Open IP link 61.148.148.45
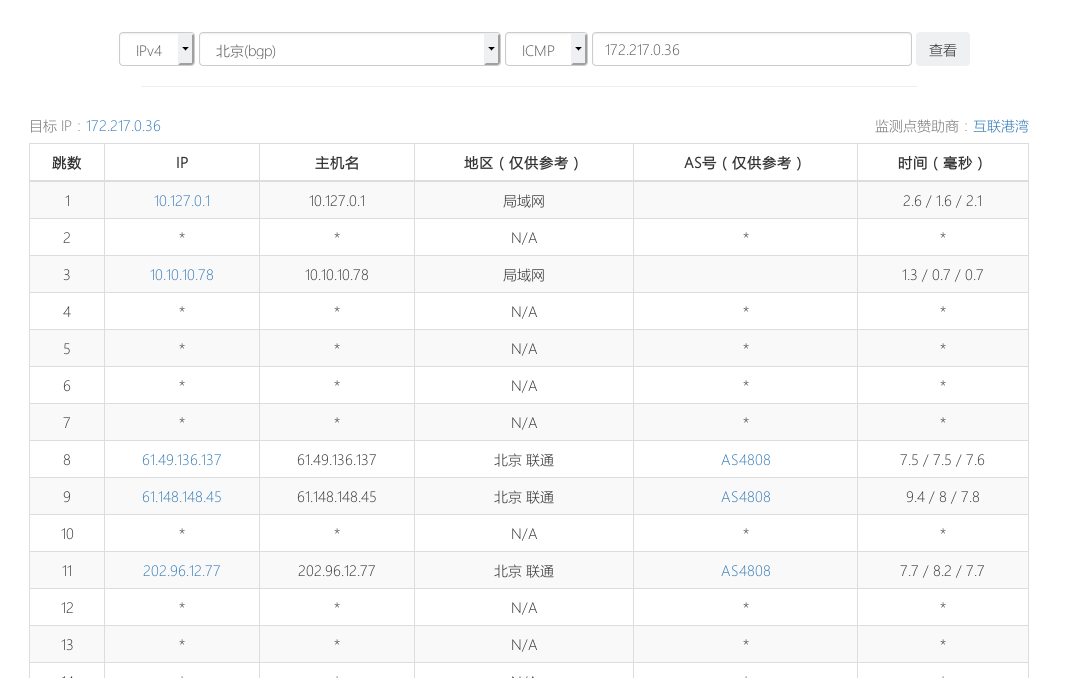The image size is (1079, 678). coord(182,497)
